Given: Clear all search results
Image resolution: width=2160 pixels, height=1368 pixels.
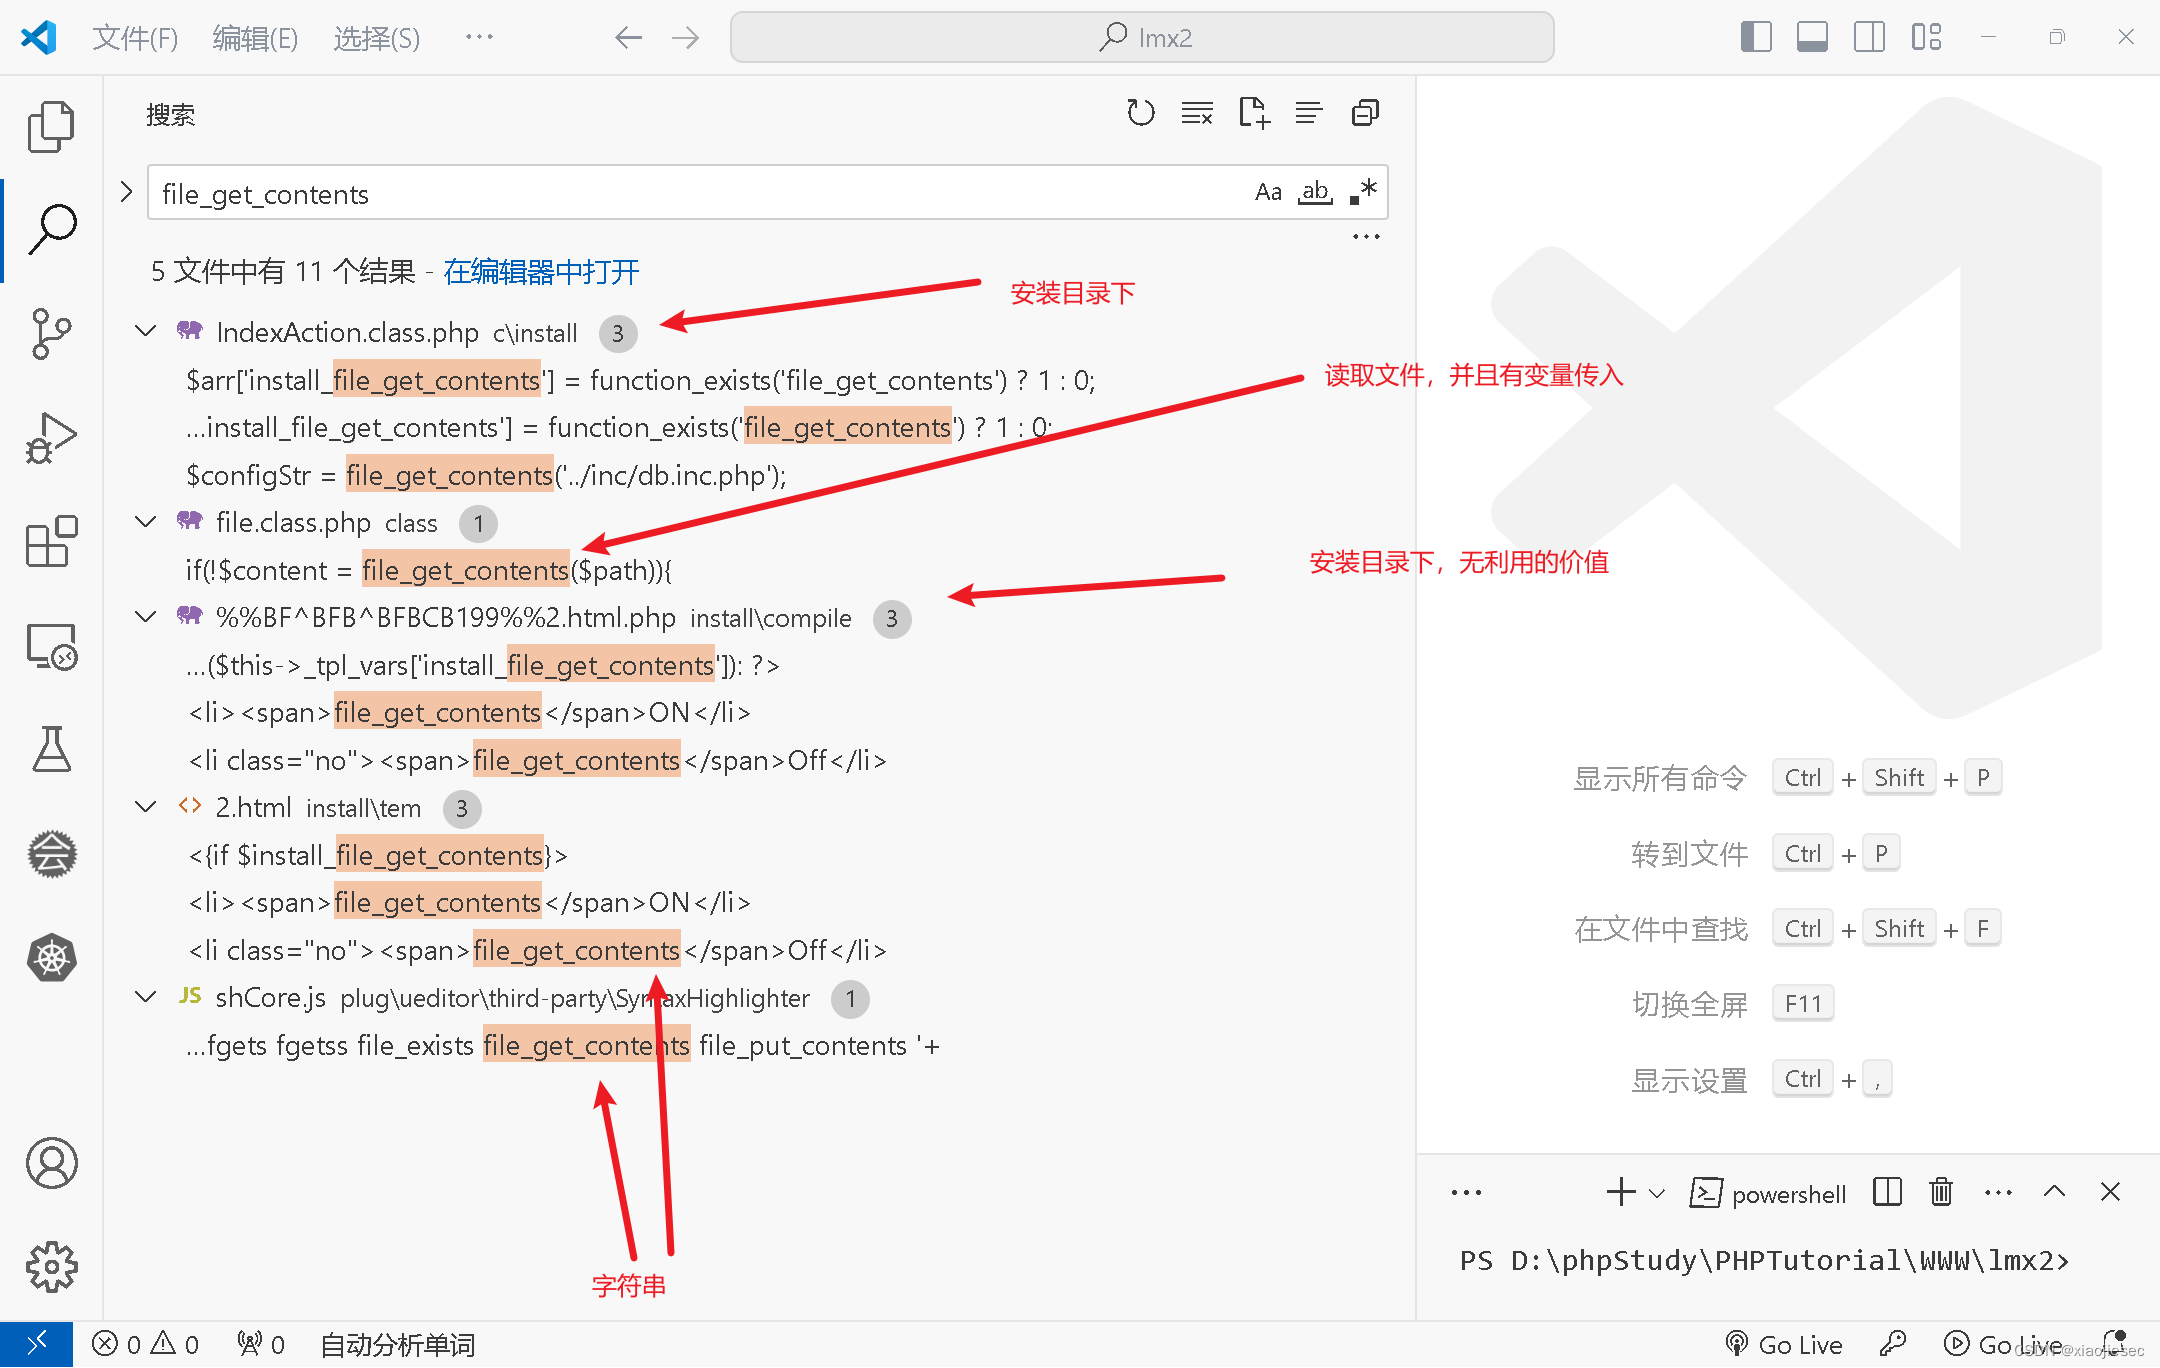Looking at the screenshot, I should pos(1196,112).
